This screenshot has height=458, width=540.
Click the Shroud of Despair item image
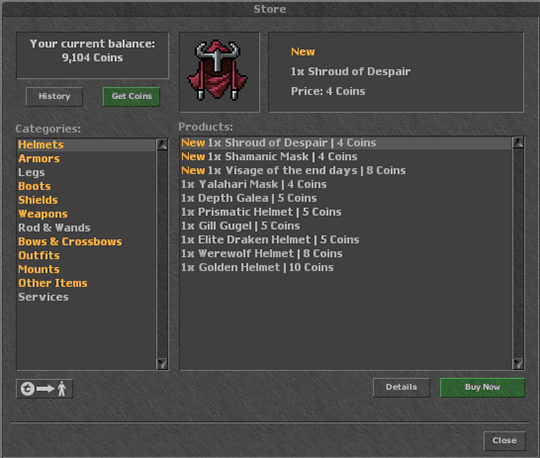pos(218,71)
